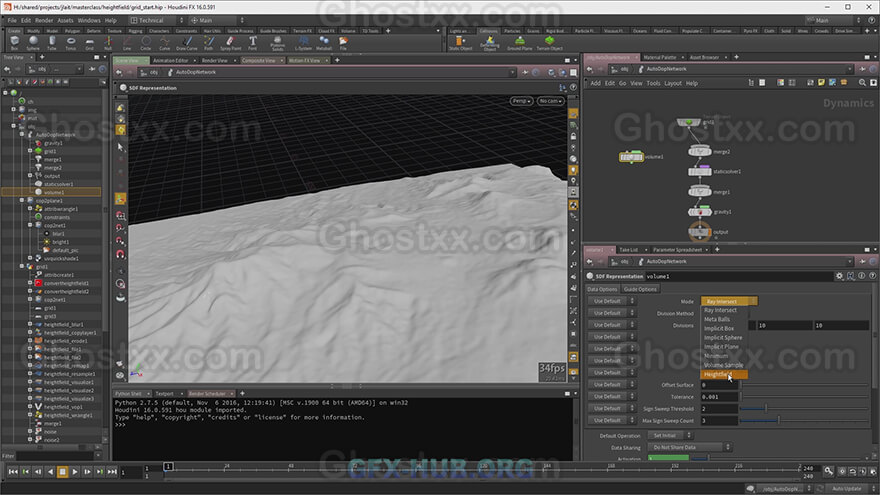Select the Box shelf tool
The image size is (880, 495).
click(x=15, y=43)
